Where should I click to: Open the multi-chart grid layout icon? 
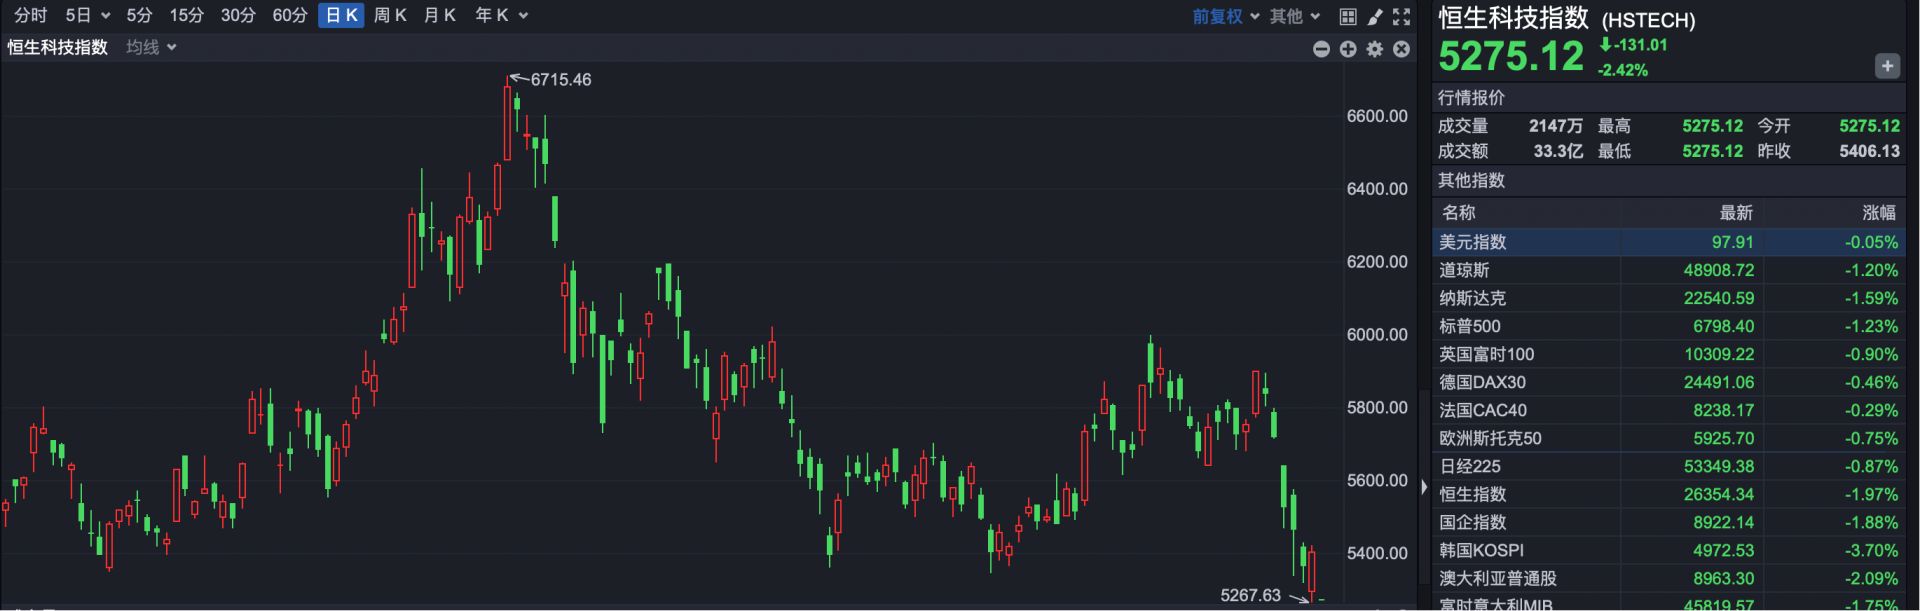[1348, 16]
